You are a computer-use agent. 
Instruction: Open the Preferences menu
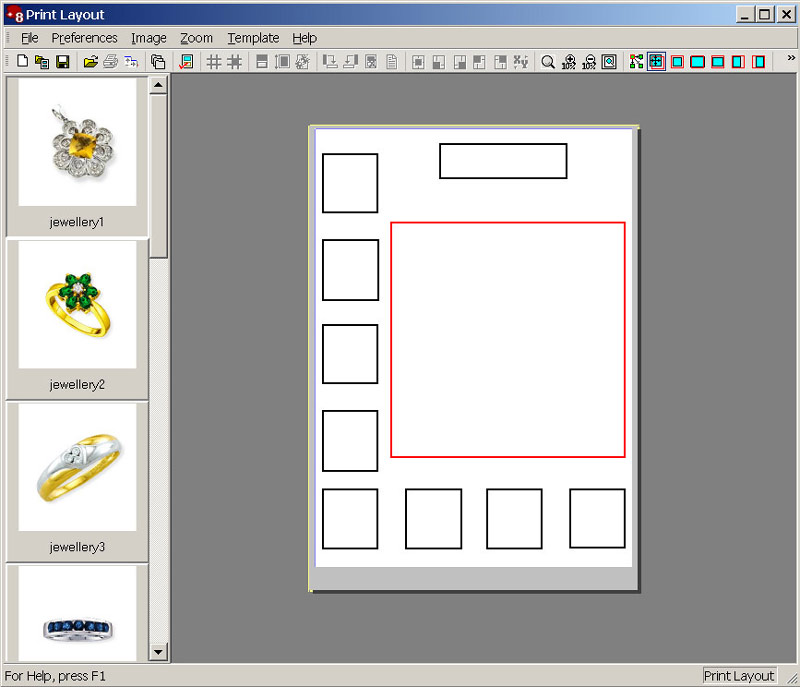(x=85, y=38)
